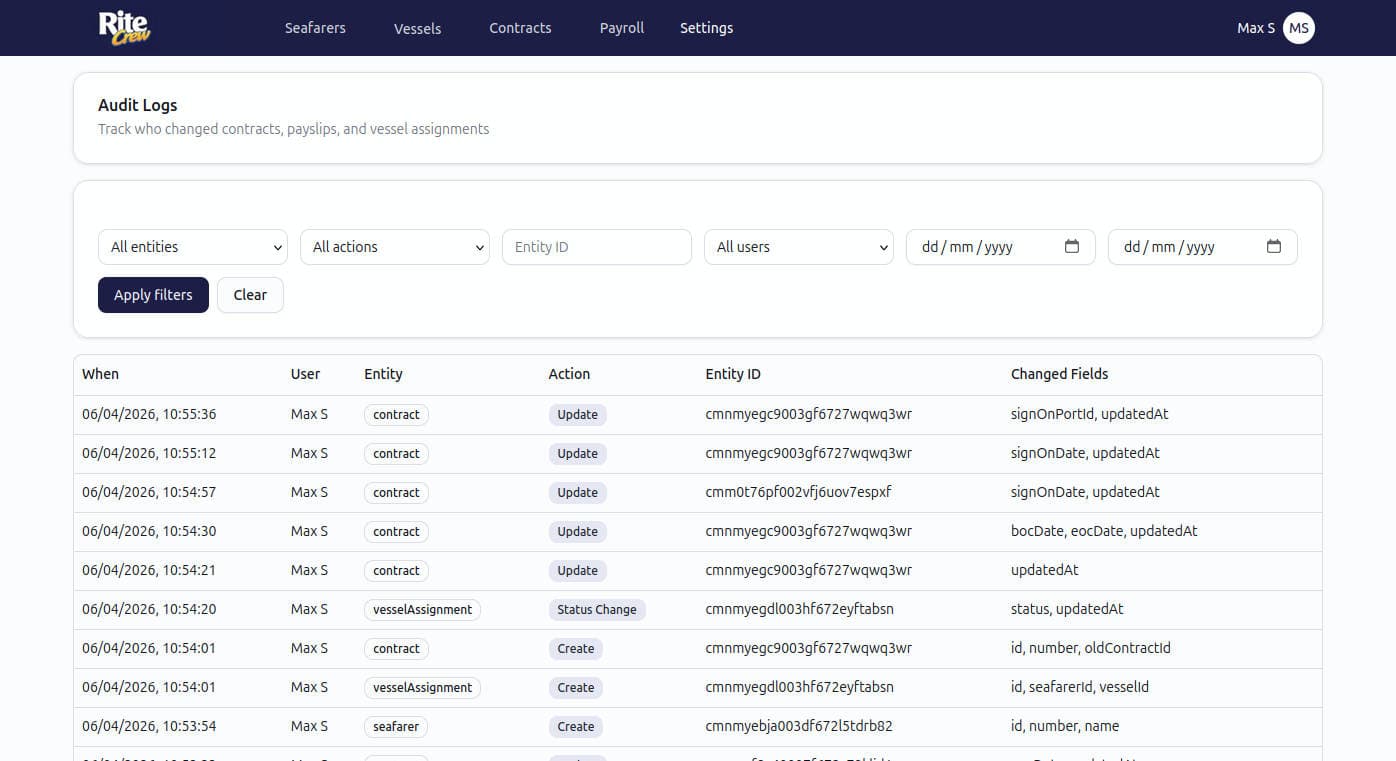The height and width of the screenshot is (761, 1396).
Task: Click the seafarer entity badge
Action: (x=396, y=727)
